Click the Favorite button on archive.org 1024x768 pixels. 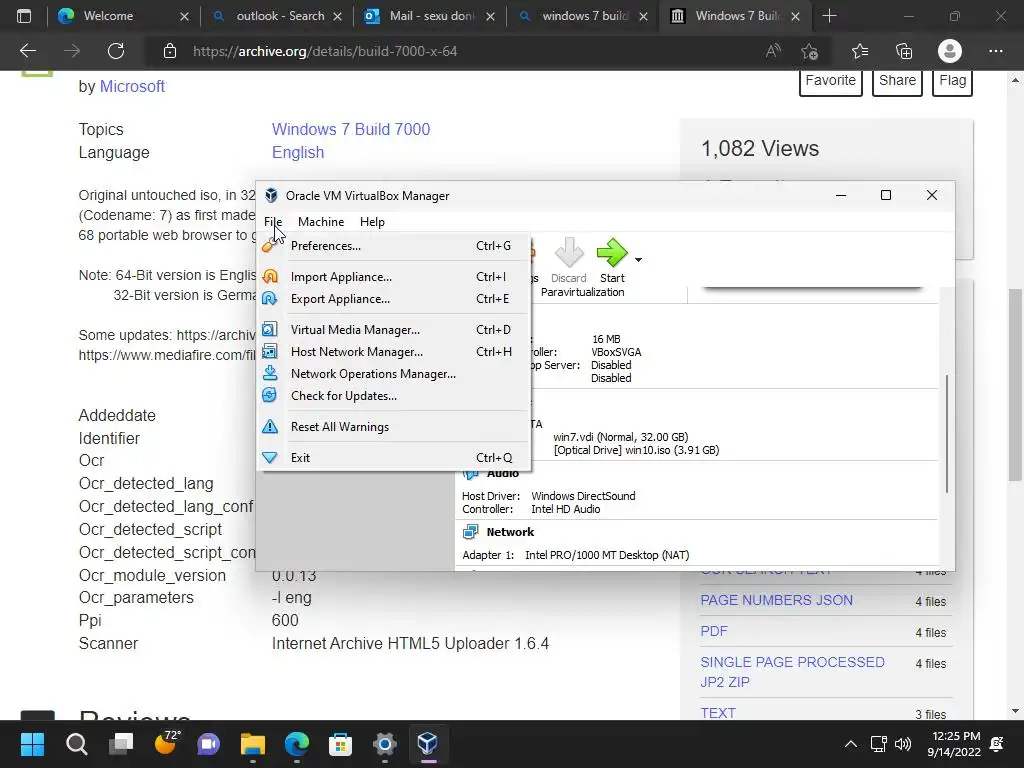[831, 81]
